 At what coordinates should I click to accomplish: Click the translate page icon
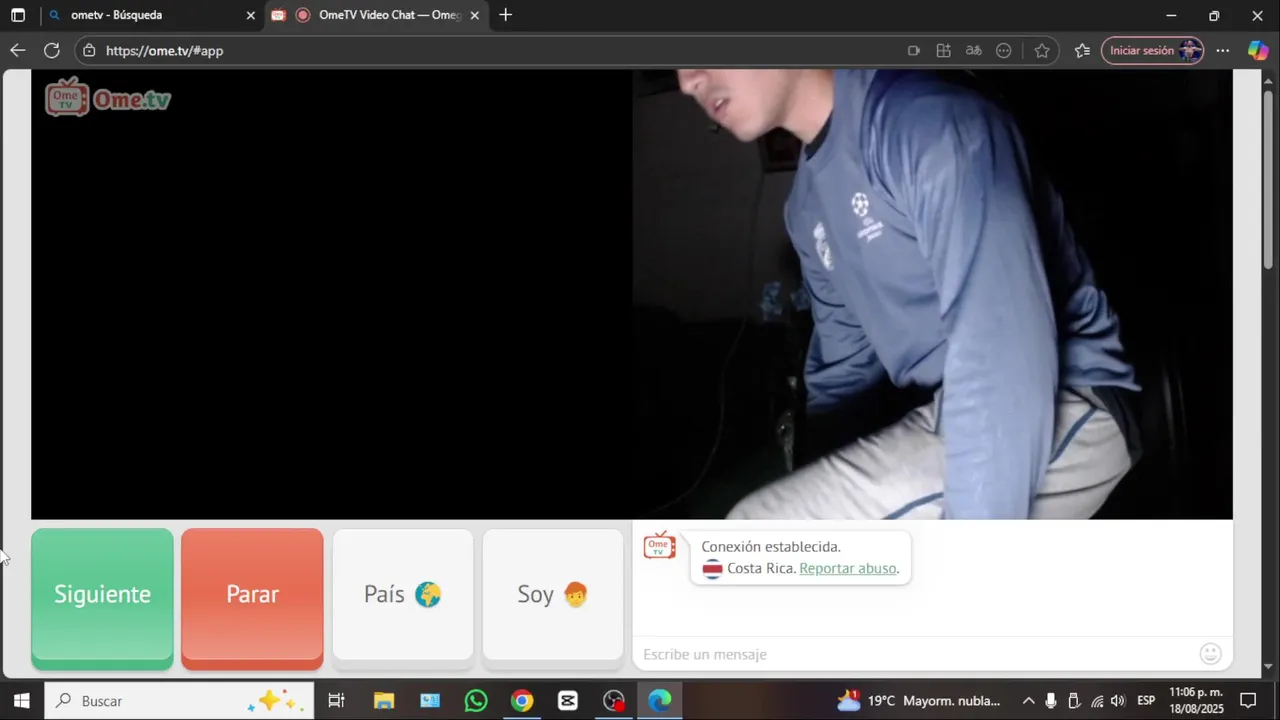click(973, 50)
